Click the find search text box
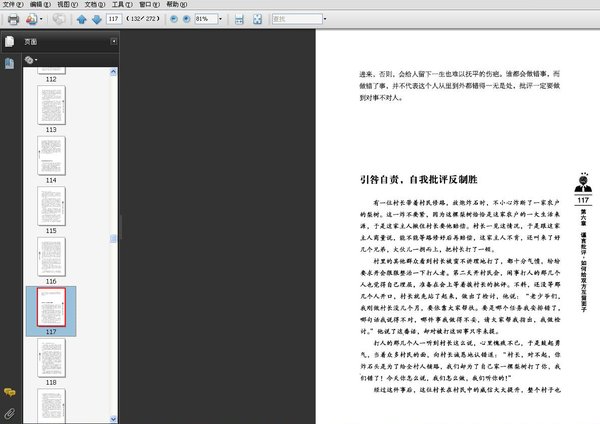Image resolution: width=600 pixels, height=424 pixels. [x=297, y=19]
